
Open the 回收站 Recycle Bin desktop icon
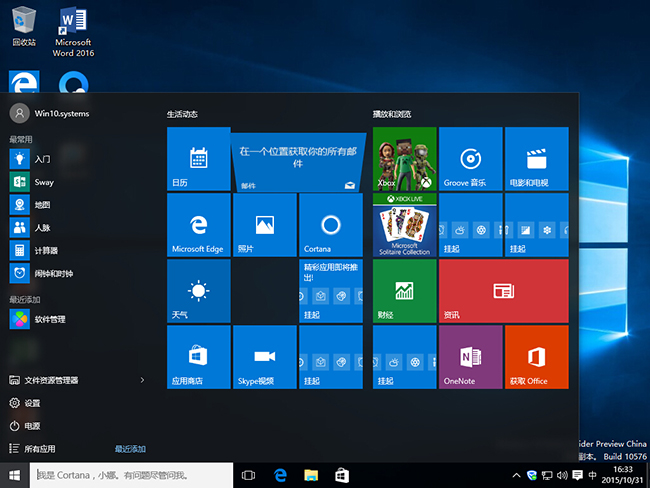point(24,26)
